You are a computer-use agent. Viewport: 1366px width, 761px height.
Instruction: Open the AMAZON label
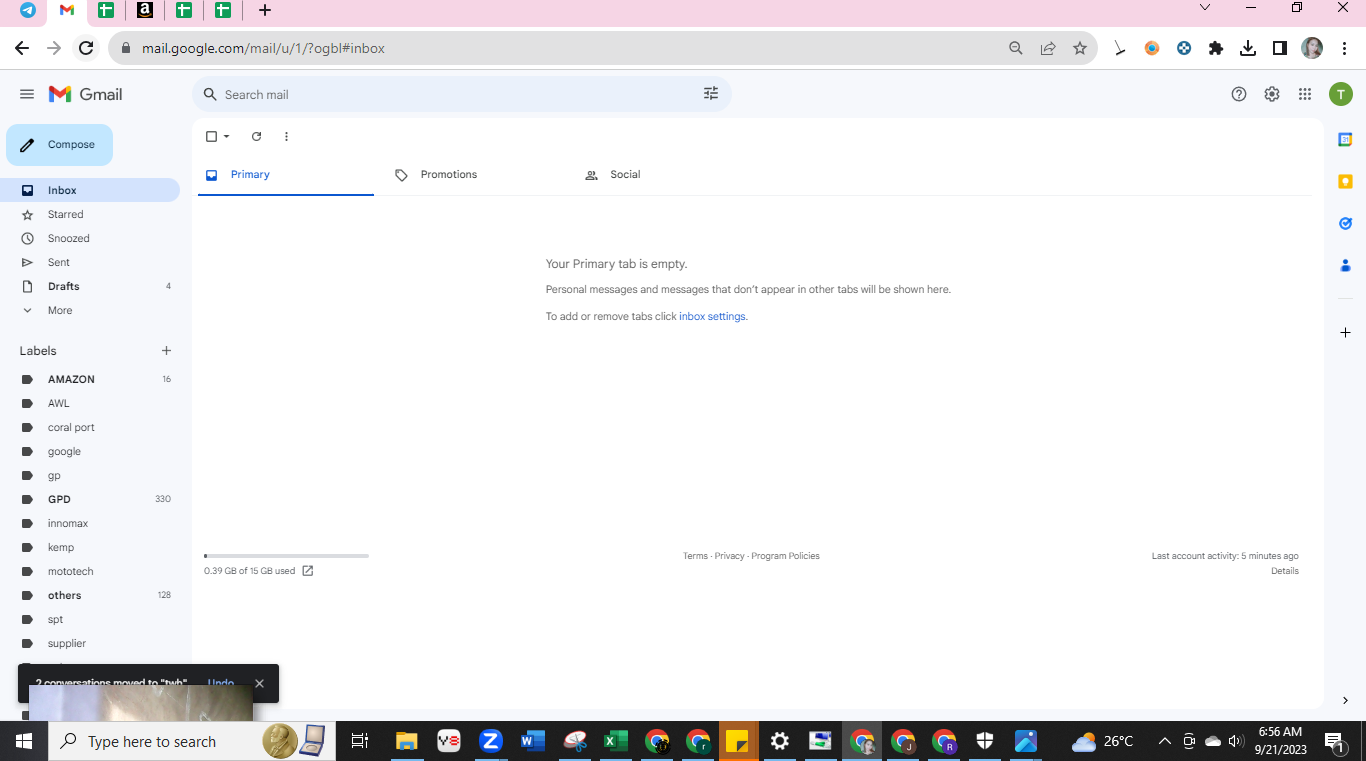(x=90, y=379)
